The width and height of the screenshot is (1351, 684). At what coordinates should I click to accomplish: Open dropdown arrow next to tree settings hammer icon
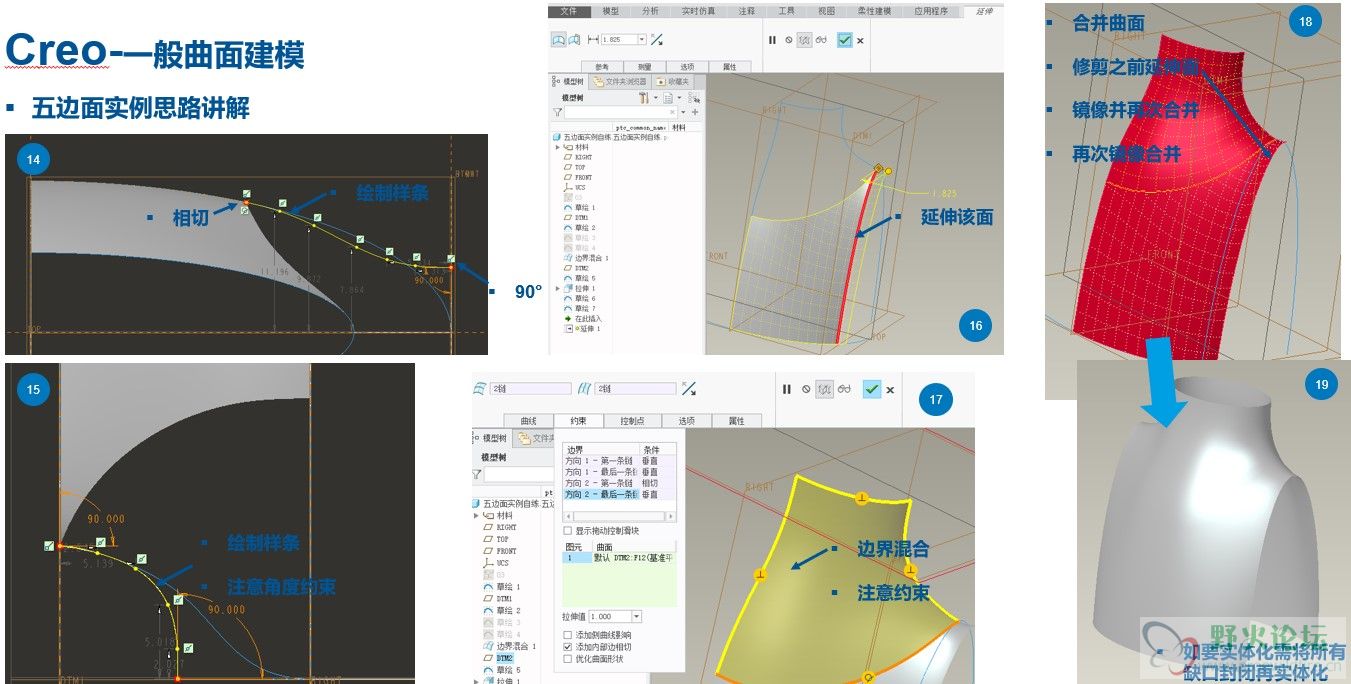(x=655, y=98)
